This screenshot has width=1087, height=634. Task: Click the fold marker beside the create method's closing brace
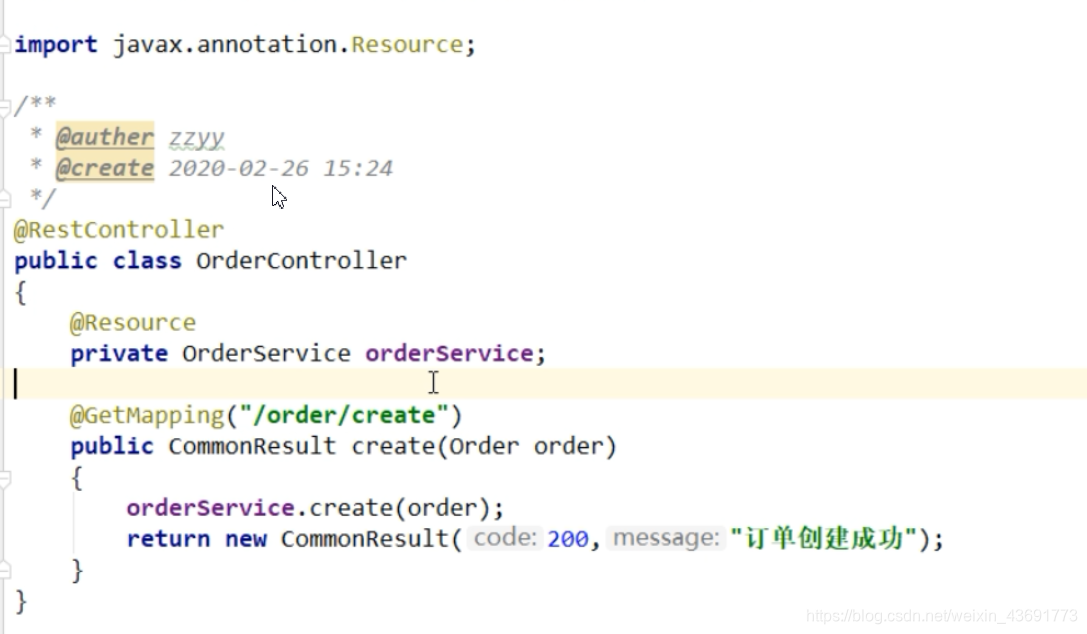pos(5,570)
